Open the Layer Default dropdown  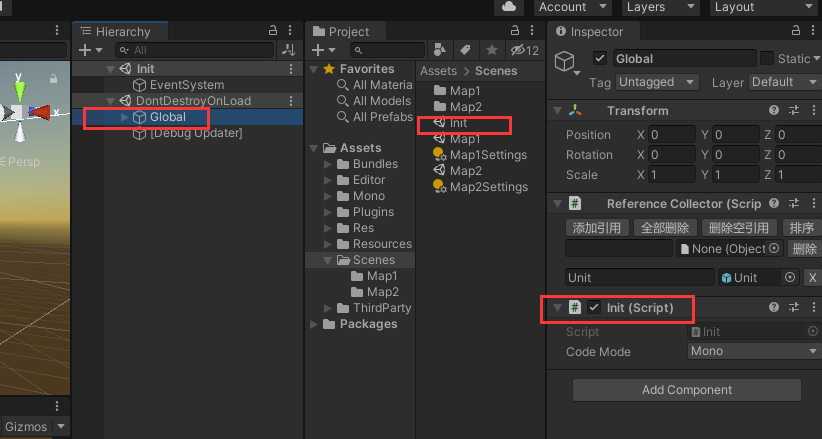(784, 82)
